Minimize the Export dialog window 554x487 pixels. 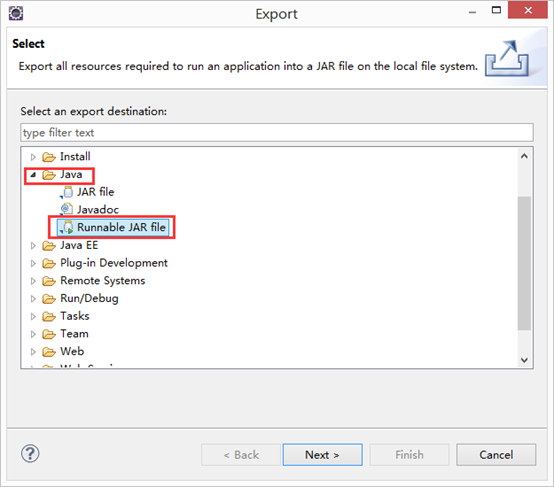(x=472, y=12)
